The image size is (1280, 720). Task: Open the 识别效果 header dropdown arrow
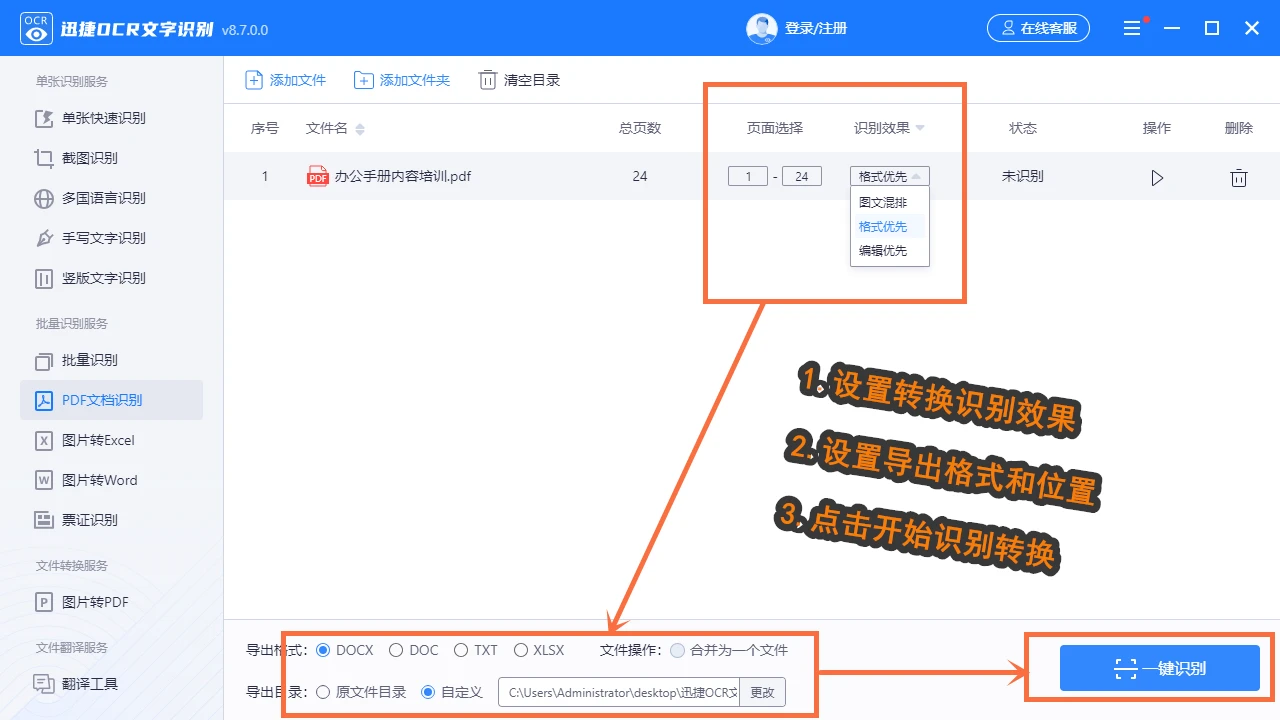(x=920, y=128)
